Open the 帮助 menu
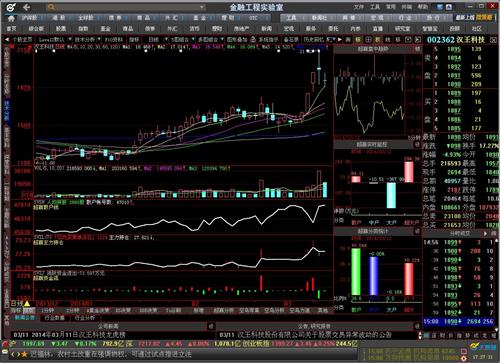Image resolution: width=500 pixels, height=363 pixels. coord(423,7)
